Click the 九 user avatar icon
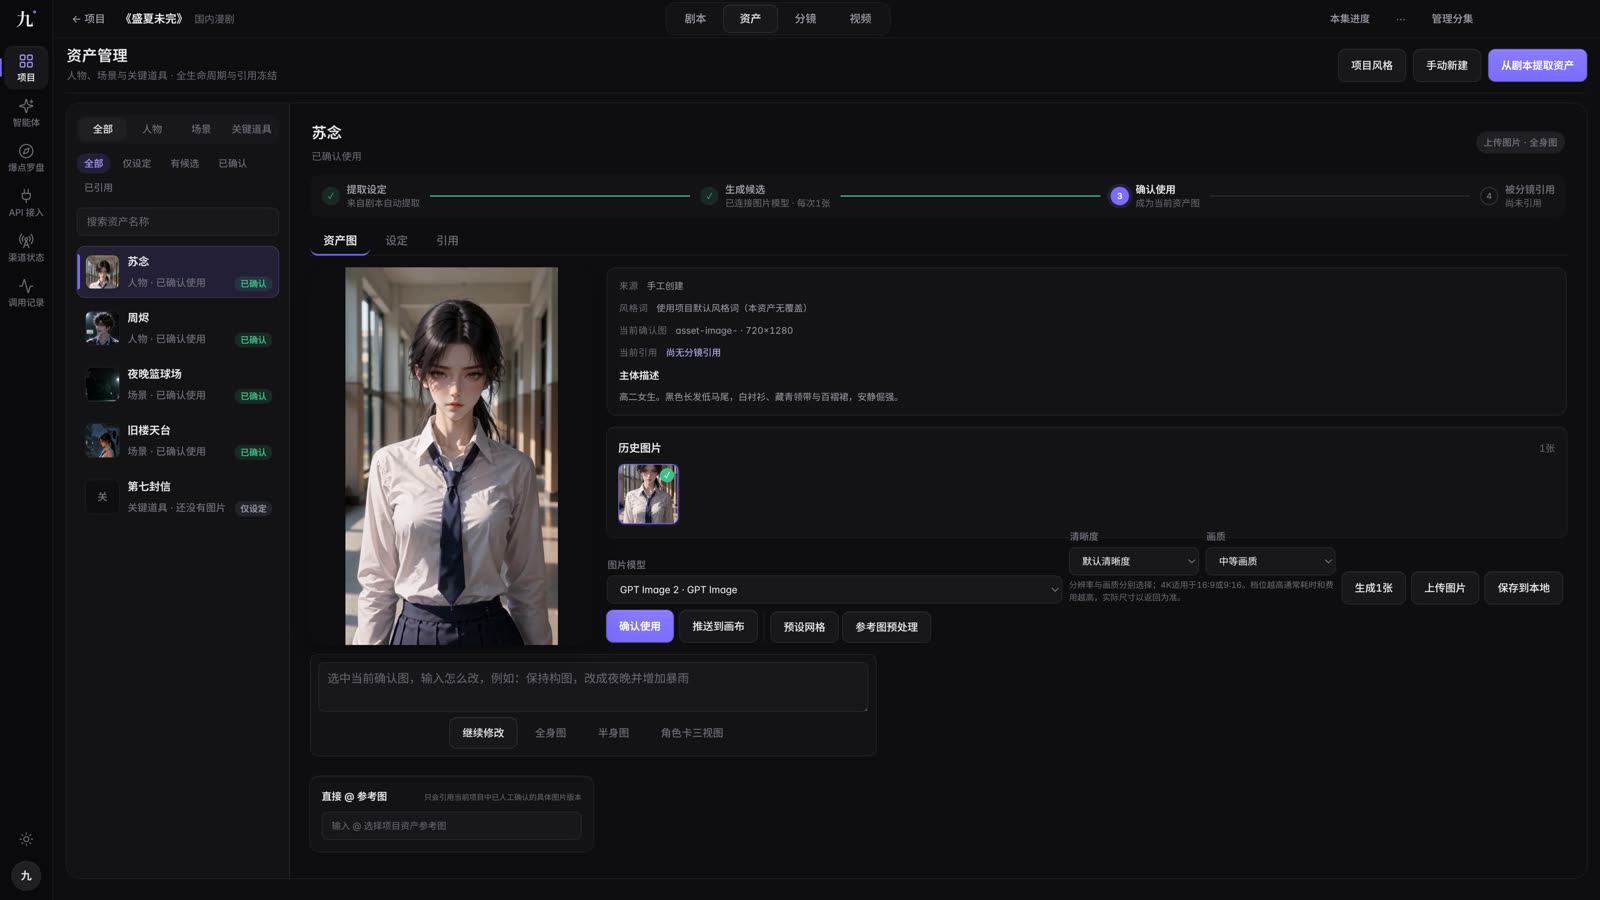The image size is (1600, 900). (26, 875)
